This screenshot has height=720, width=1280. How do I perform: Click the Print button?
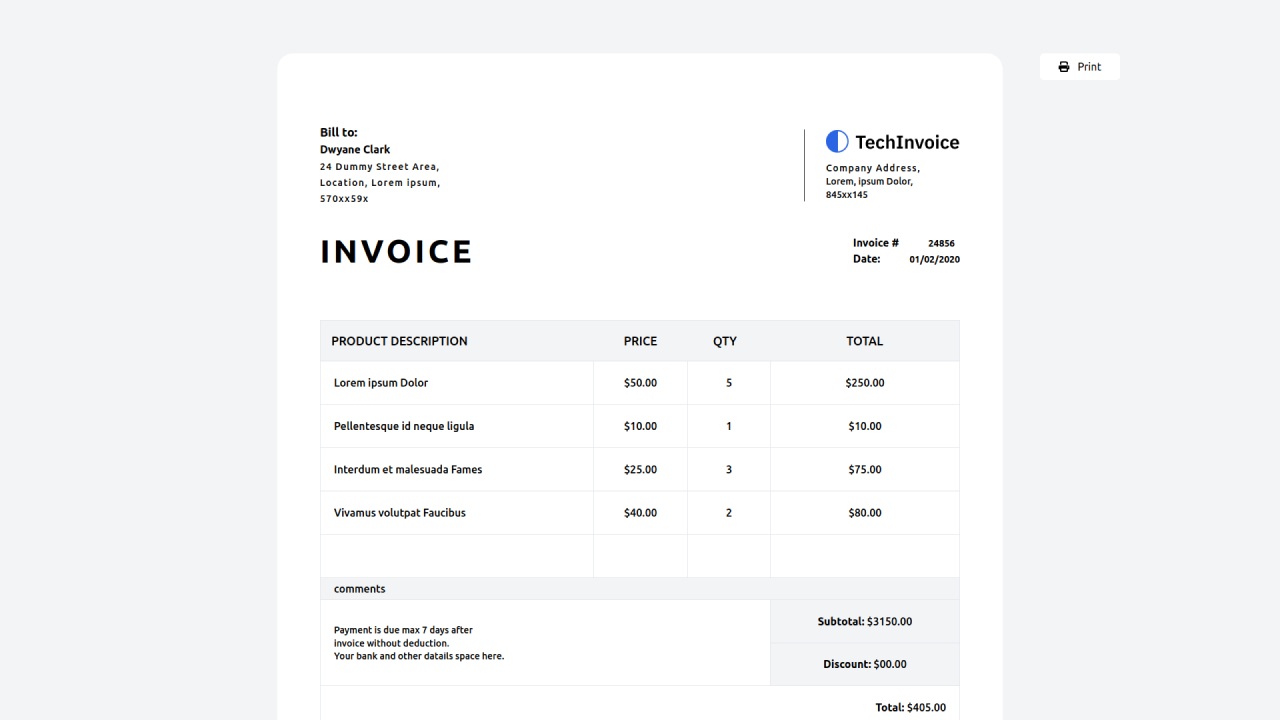pos(1079,67)
